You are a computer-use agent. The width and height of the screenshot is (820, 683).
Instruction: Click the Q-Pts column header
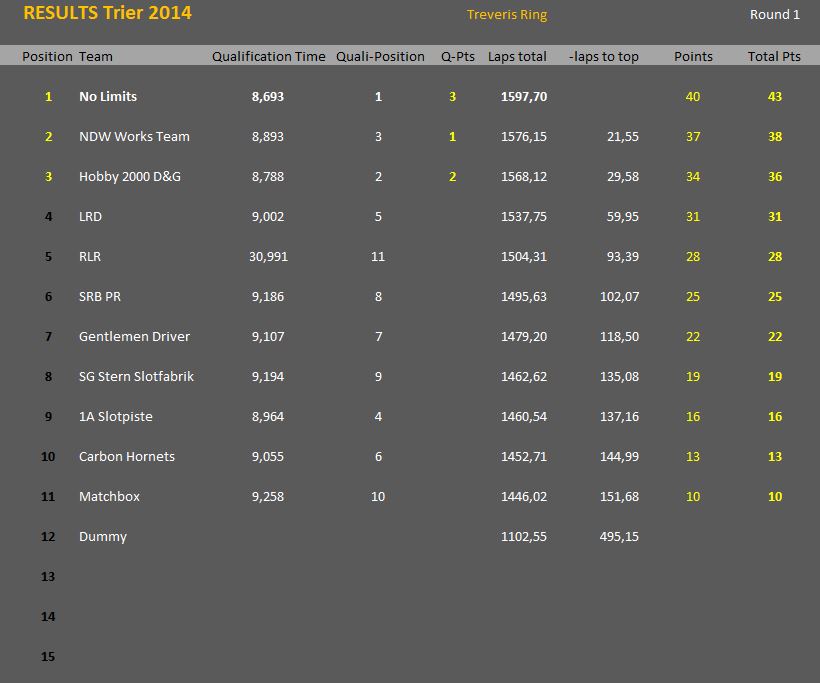[x=458, y=56]
